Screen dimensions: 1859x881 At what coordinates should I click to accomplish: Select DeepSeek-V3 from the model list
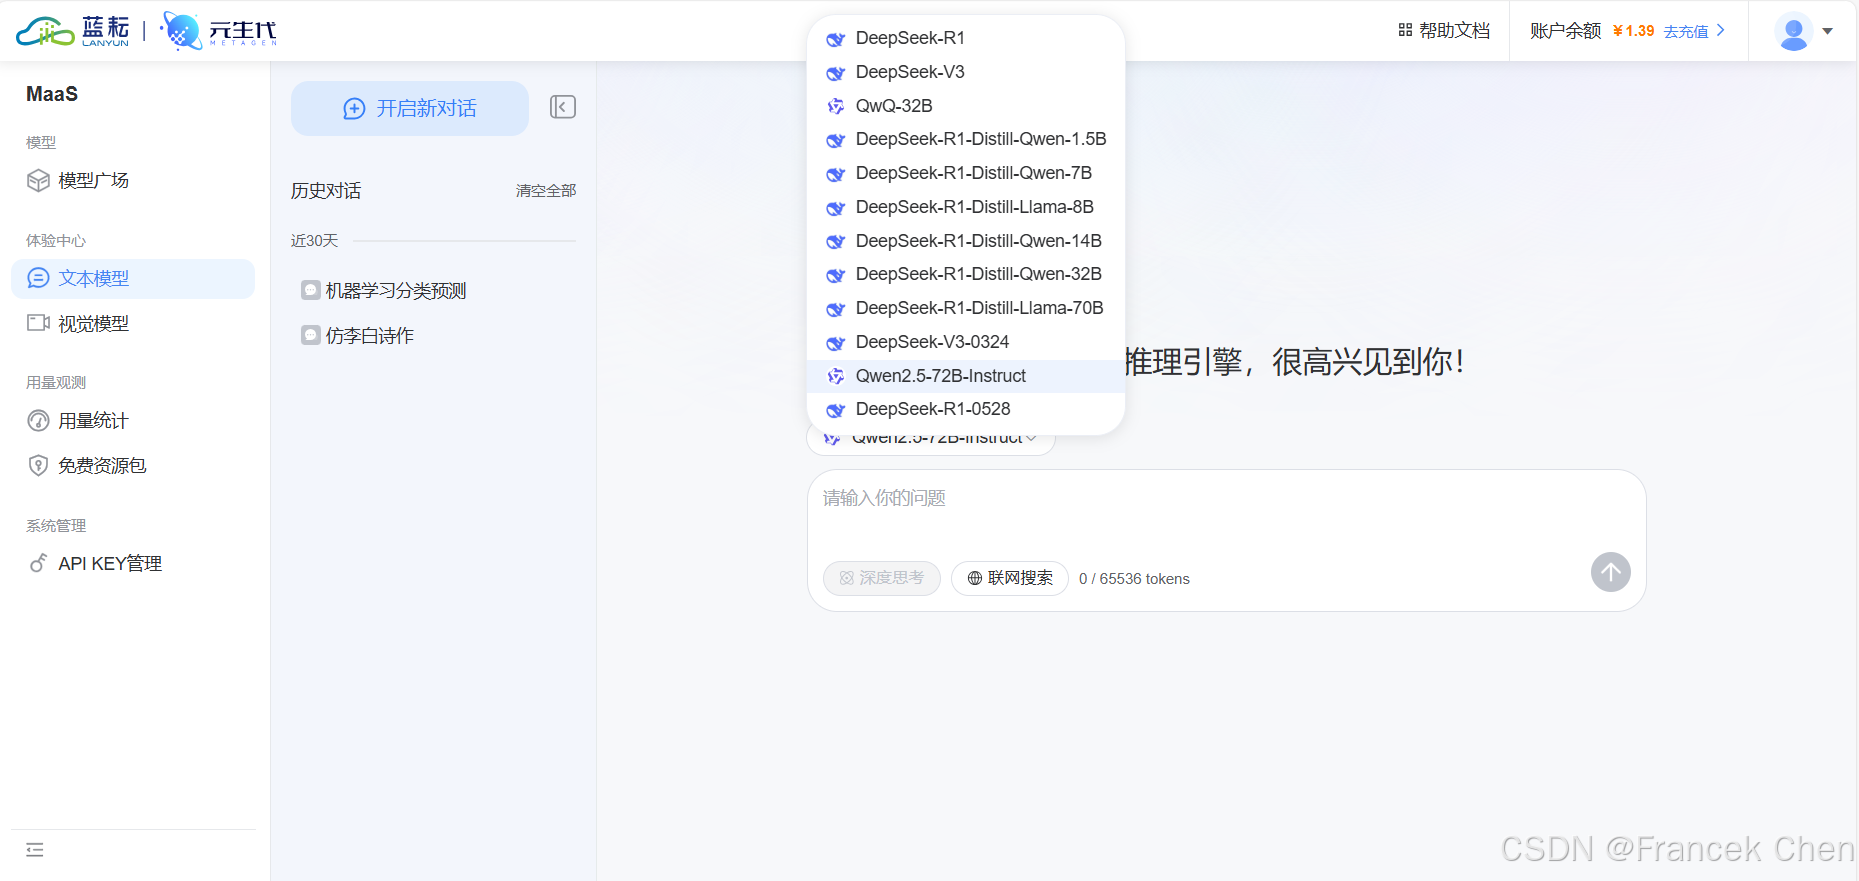[x=966, y=72]
